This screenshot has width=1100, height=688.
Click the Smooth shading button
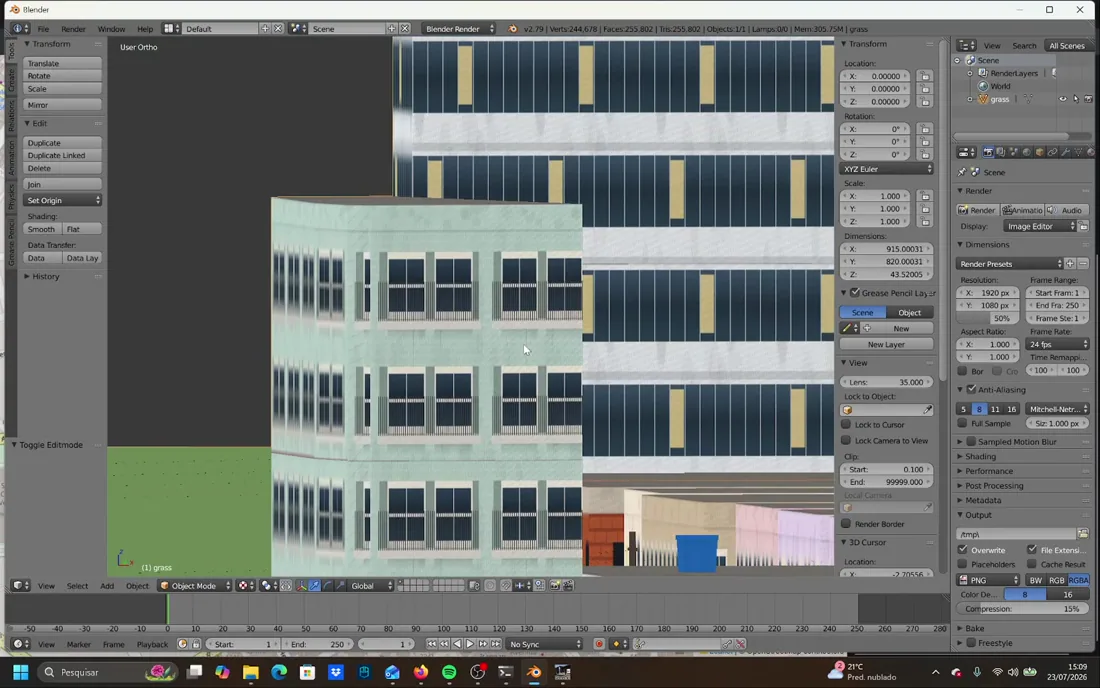point(41,229)
